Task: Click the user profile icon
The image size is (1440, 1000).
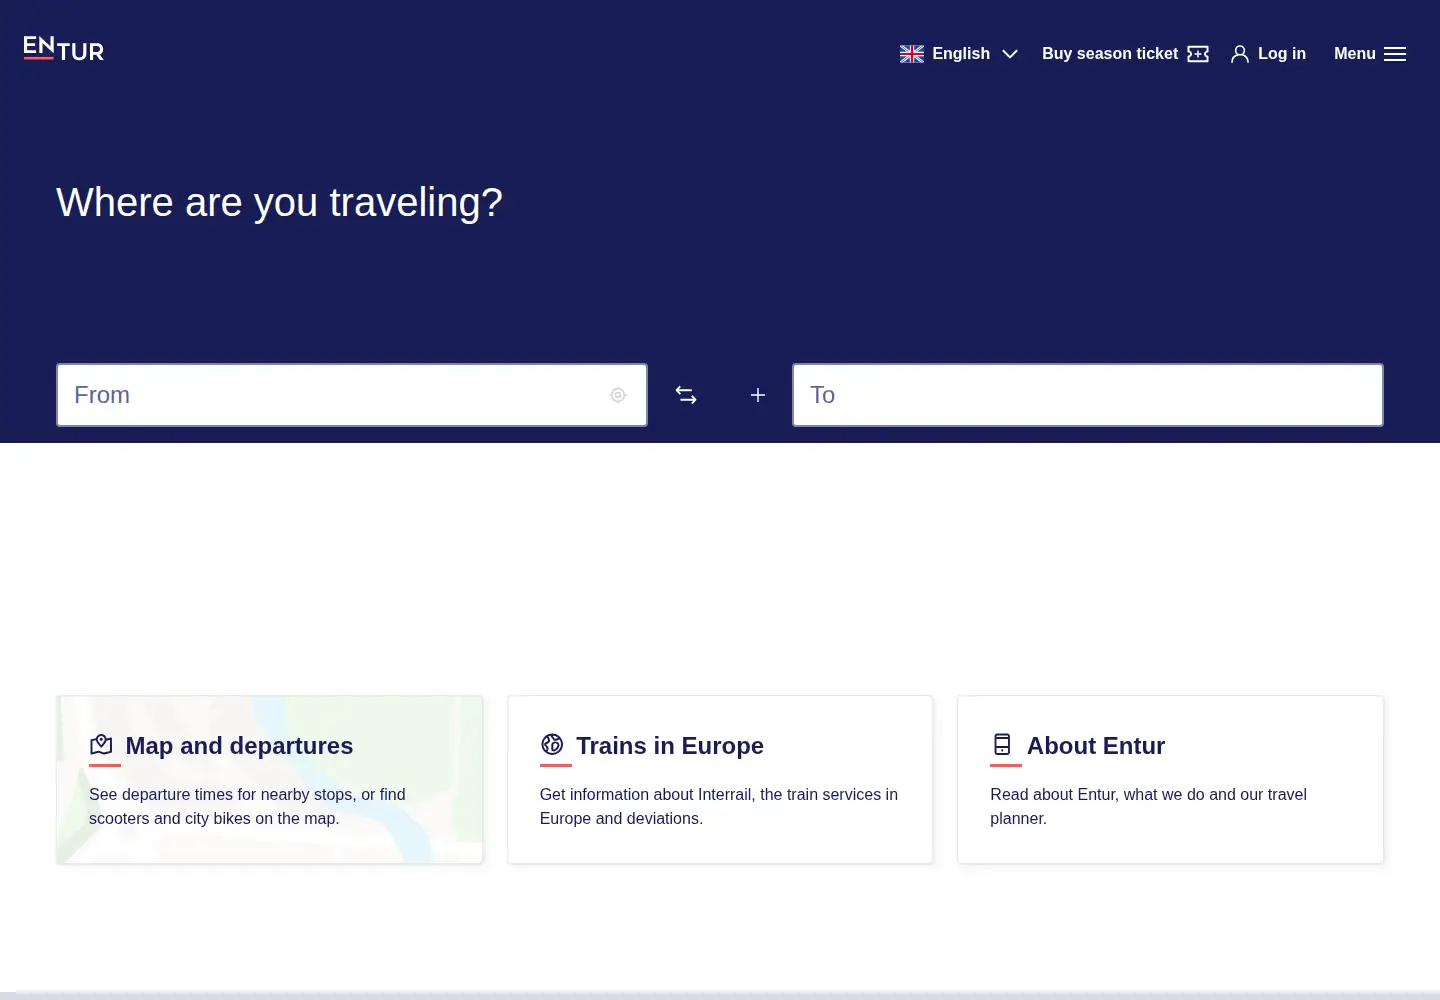Action: (1240, 54)
